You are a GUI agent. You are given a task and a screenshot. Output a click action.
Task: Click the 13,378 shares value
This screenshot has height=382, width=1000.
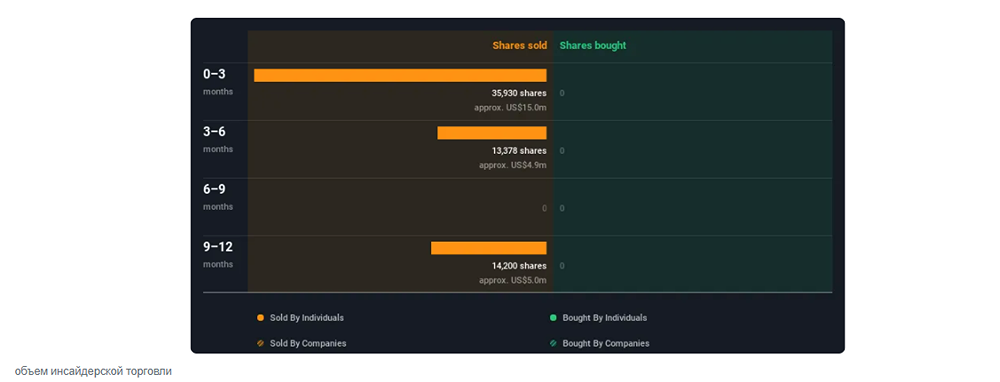tap(519, 151)
